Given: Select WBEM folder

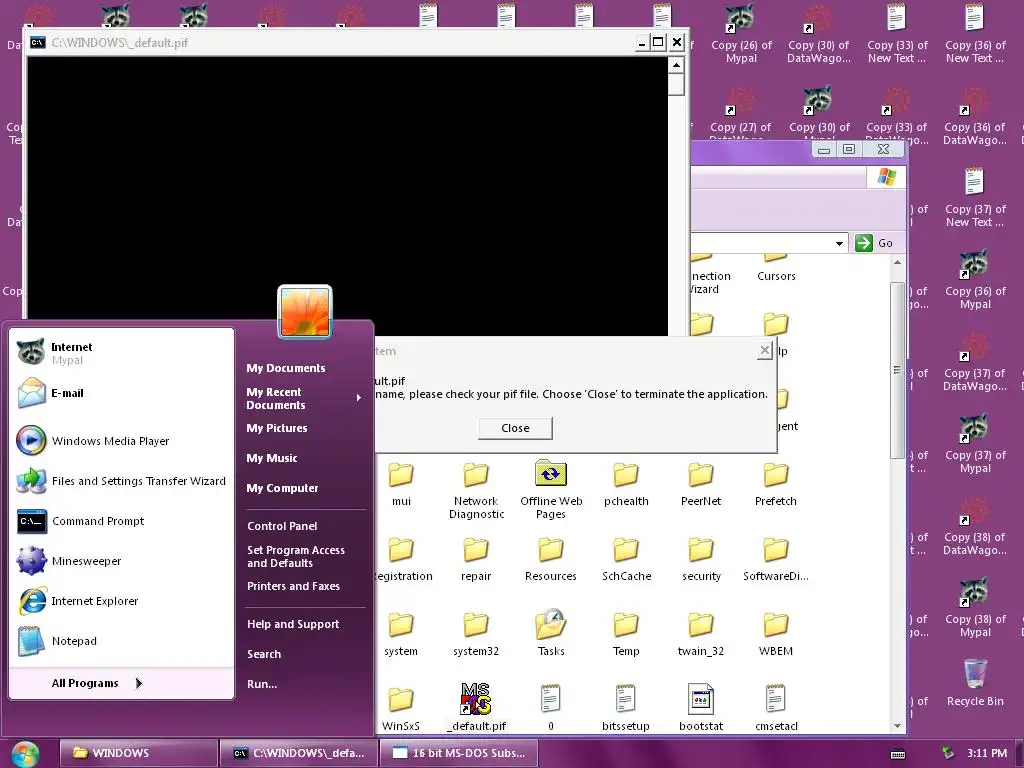Looking at the screenshot, I should (776, 635).
